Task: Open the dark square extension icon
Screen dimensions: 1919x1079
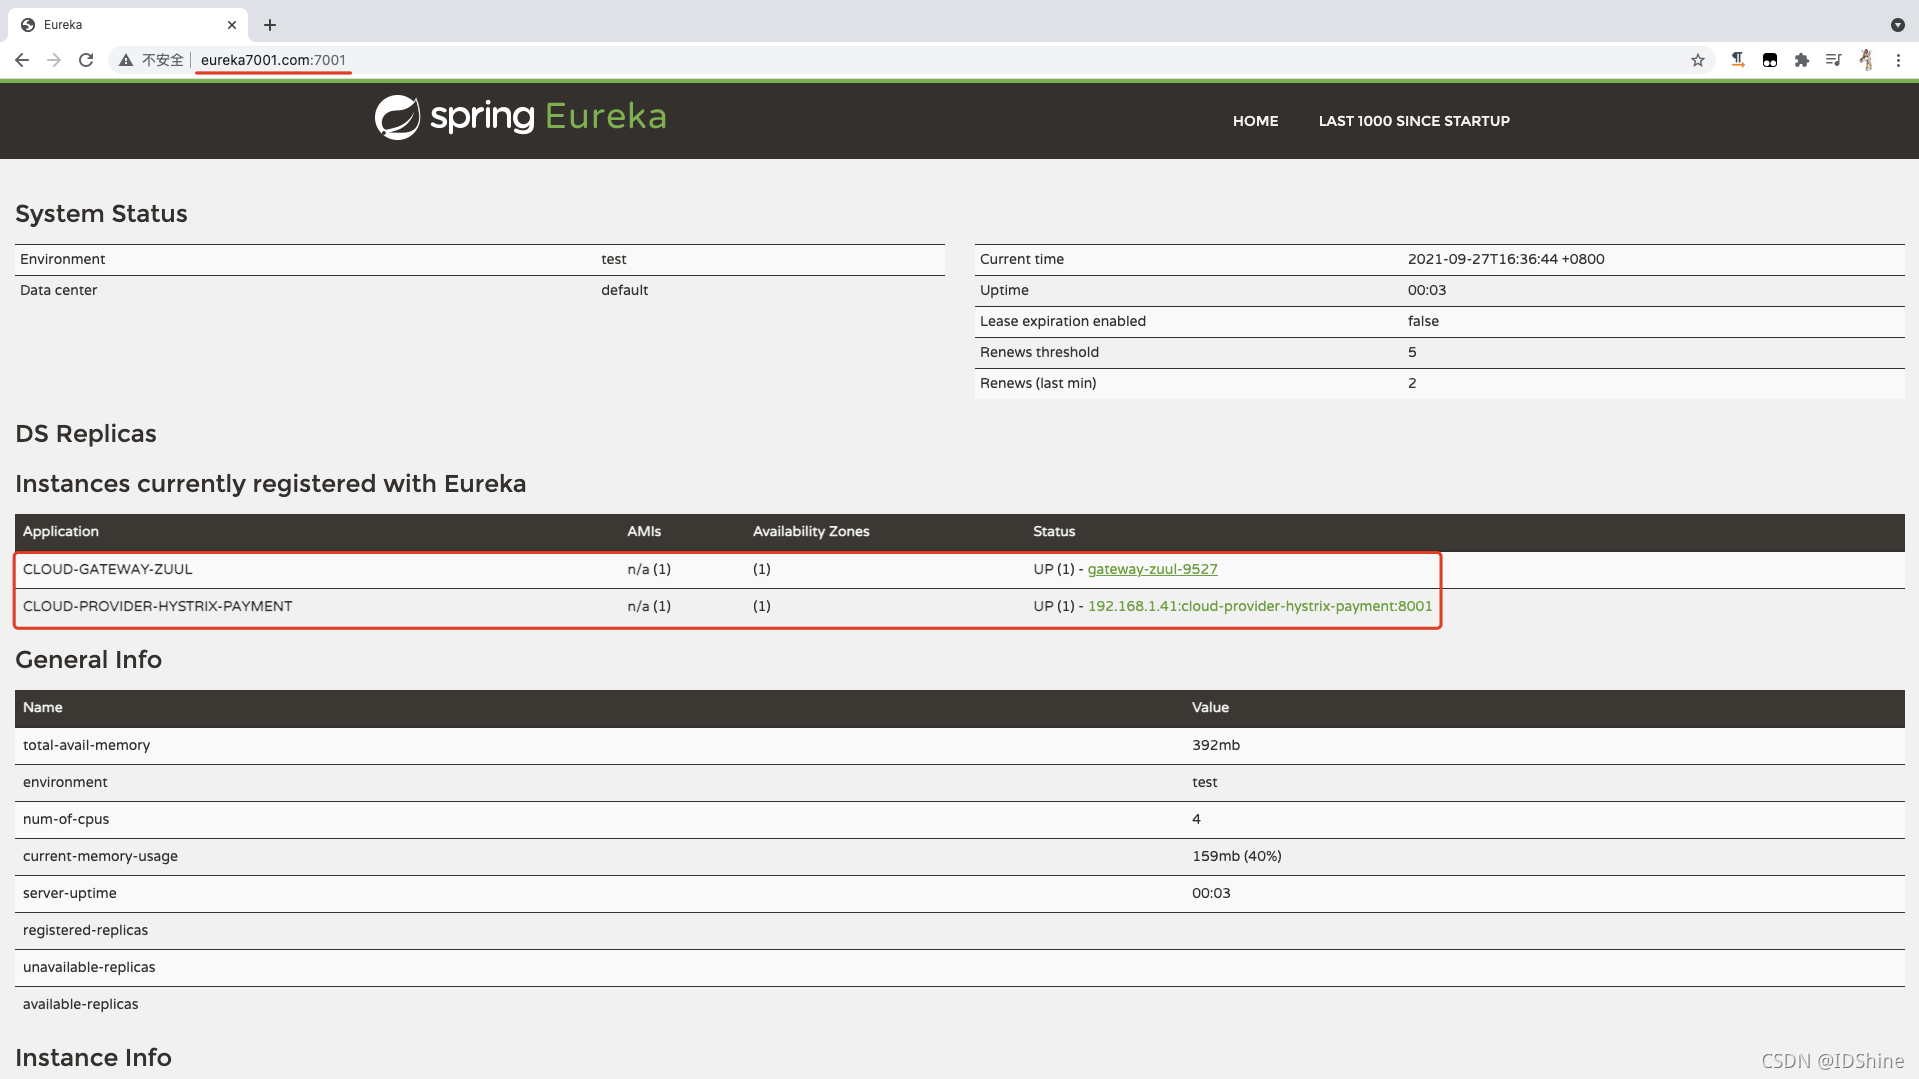Action: coord(1770,60)
